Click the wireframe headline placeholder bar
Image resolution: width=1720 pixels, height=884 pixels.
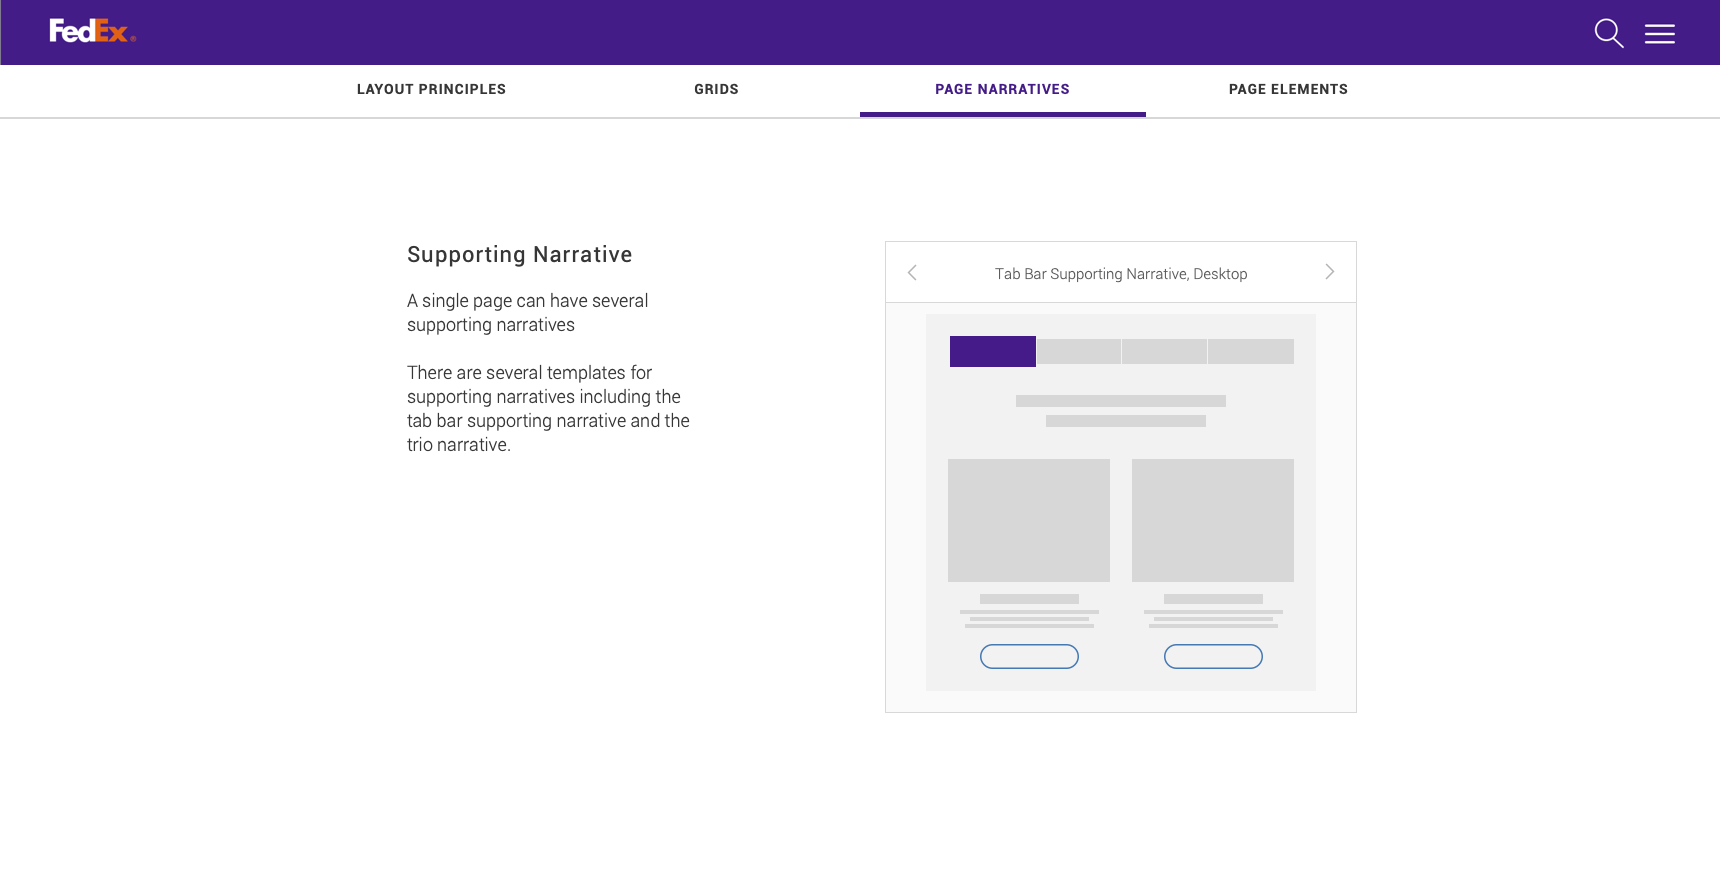point(1120,401)
